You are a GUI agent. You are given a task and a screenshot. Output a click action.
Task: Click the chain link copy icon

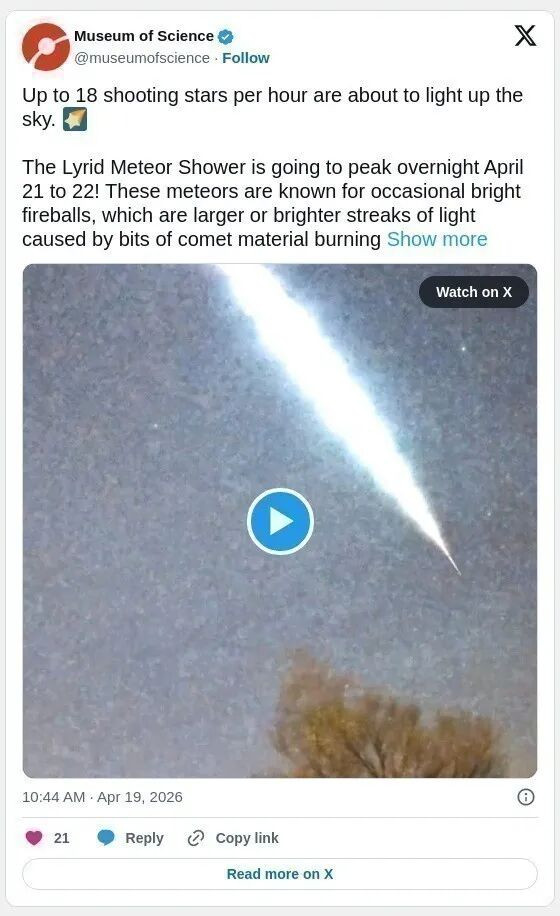(x=195, y=838)
